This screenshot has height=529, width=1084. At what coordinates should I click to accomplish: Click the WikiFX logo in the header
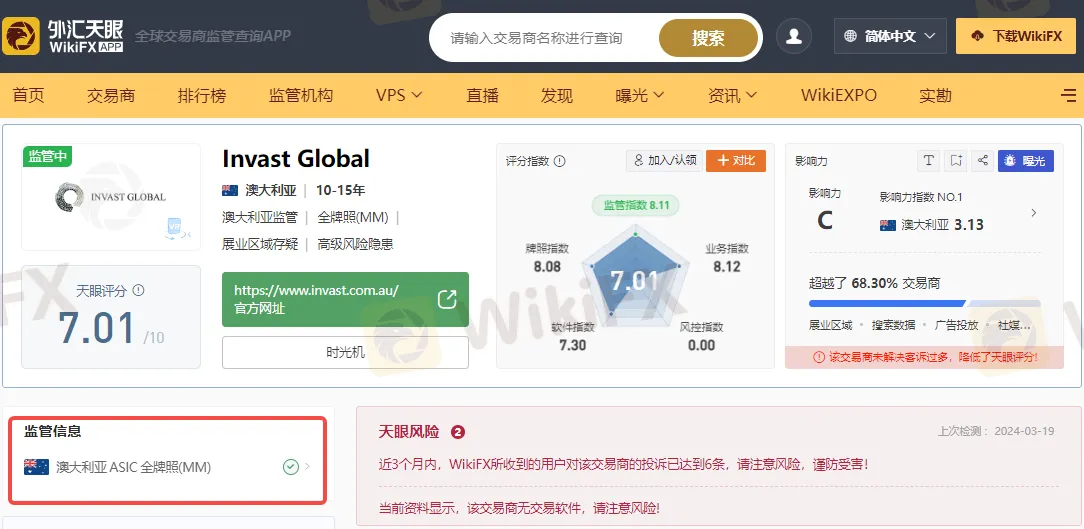64,36
